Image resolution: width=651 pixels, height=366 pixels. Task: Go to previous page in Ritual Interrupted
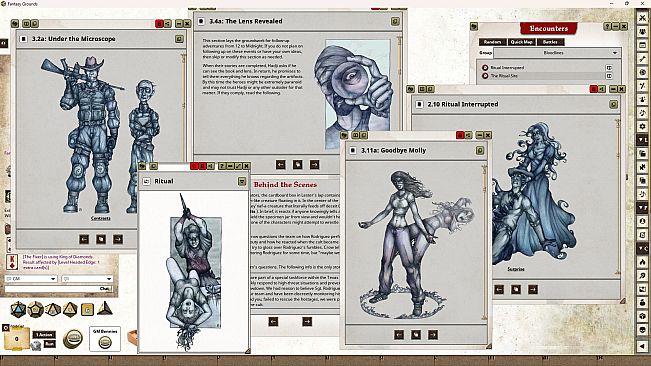[499, 289]
